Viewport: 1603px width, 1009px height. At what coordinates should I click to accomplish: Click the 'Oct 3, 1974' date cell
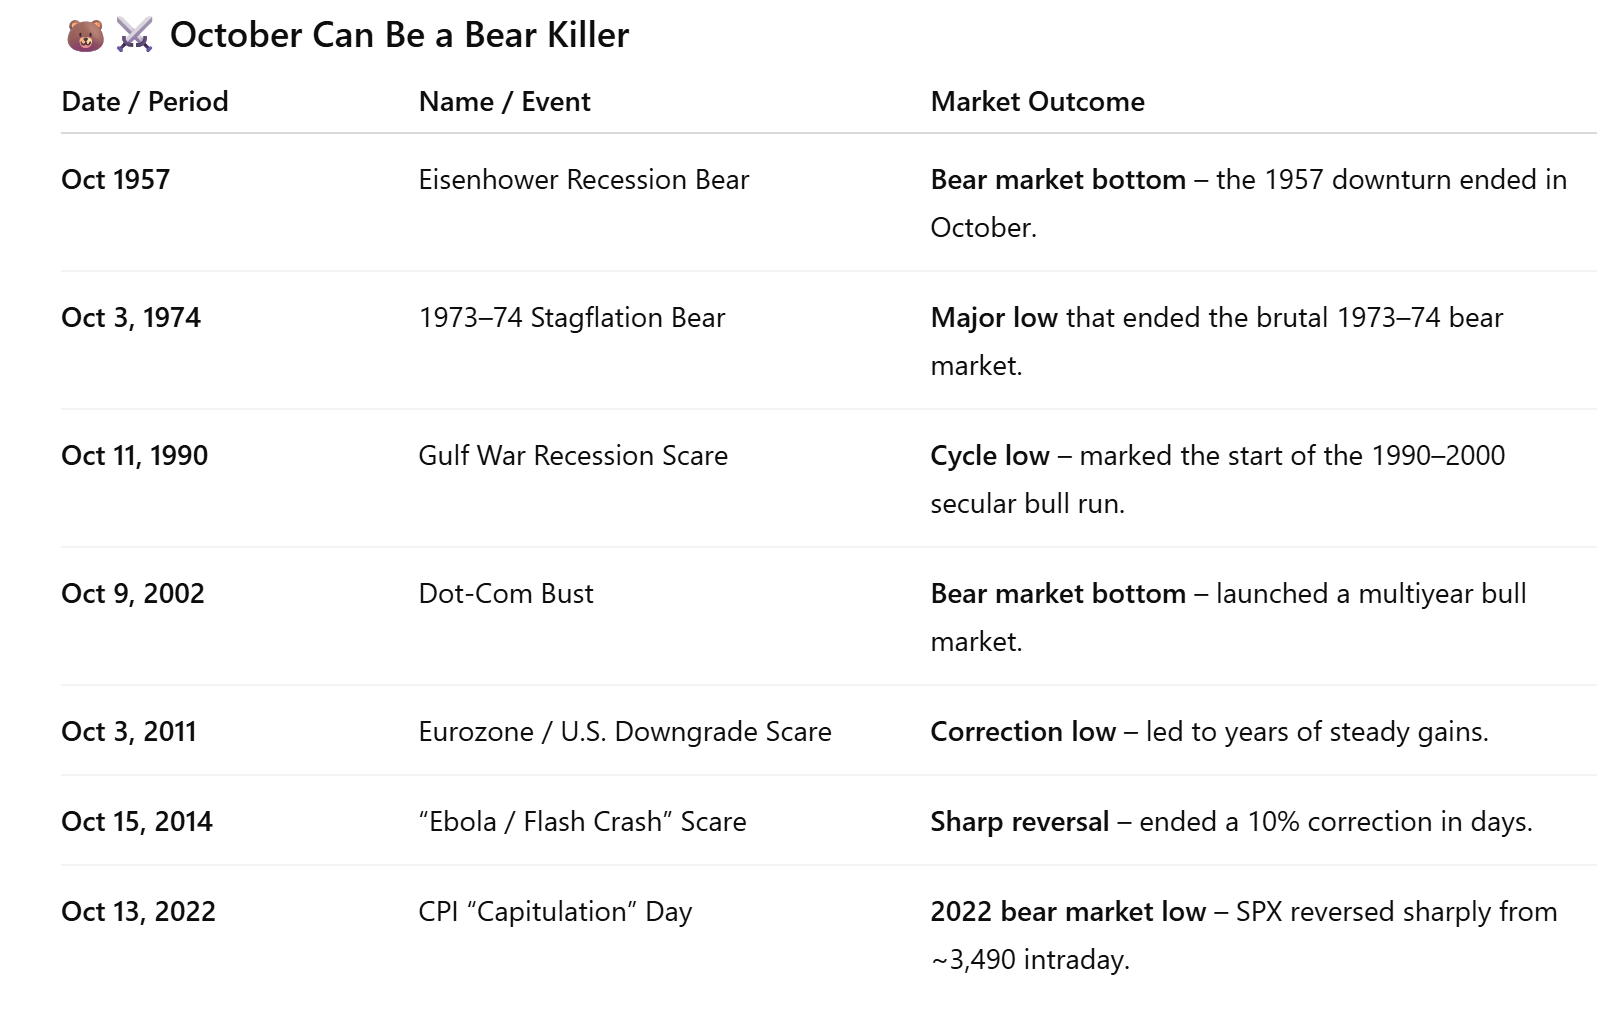point(131,317)
